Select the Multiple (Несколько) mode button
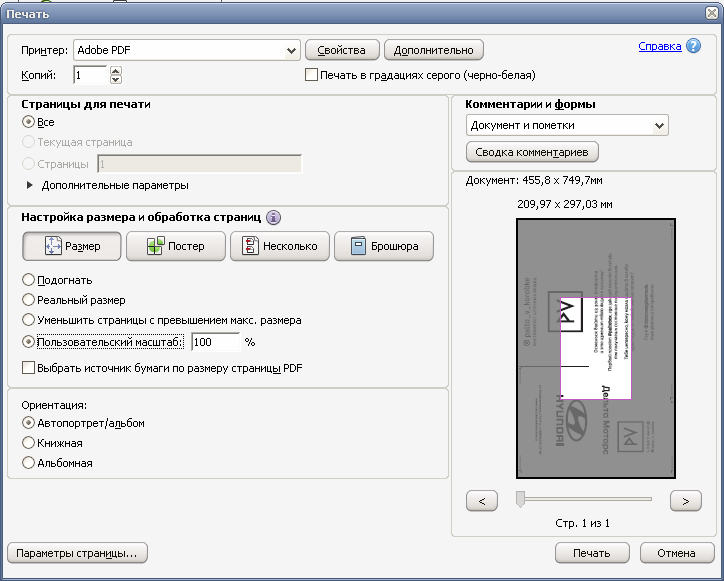The width and height of the screenshot is (724, 581). click(280, 246)
